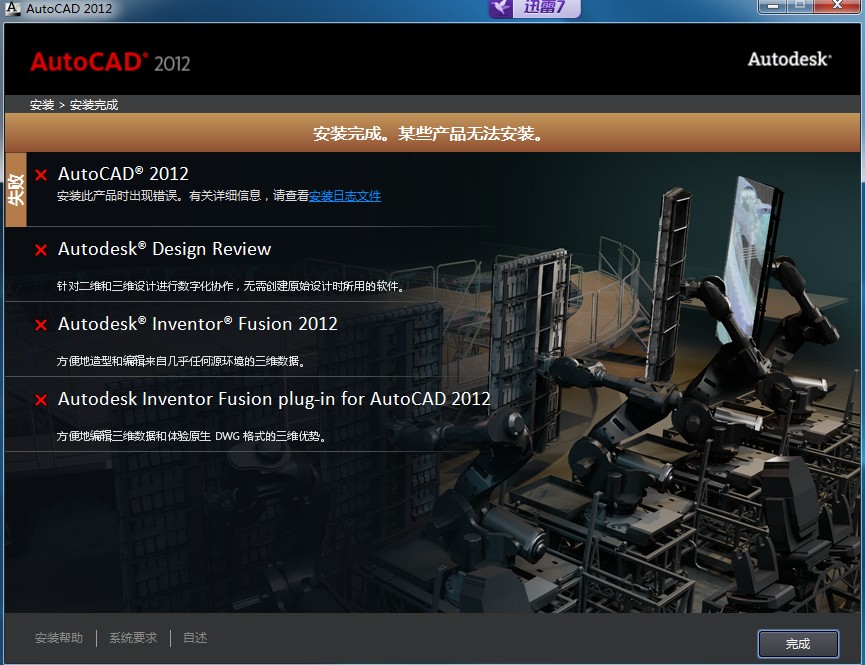Viewport: 865px width, 665px height.
Task: Click the red X beside Inventor Fusion 2012
Action: tap(41, 325)
